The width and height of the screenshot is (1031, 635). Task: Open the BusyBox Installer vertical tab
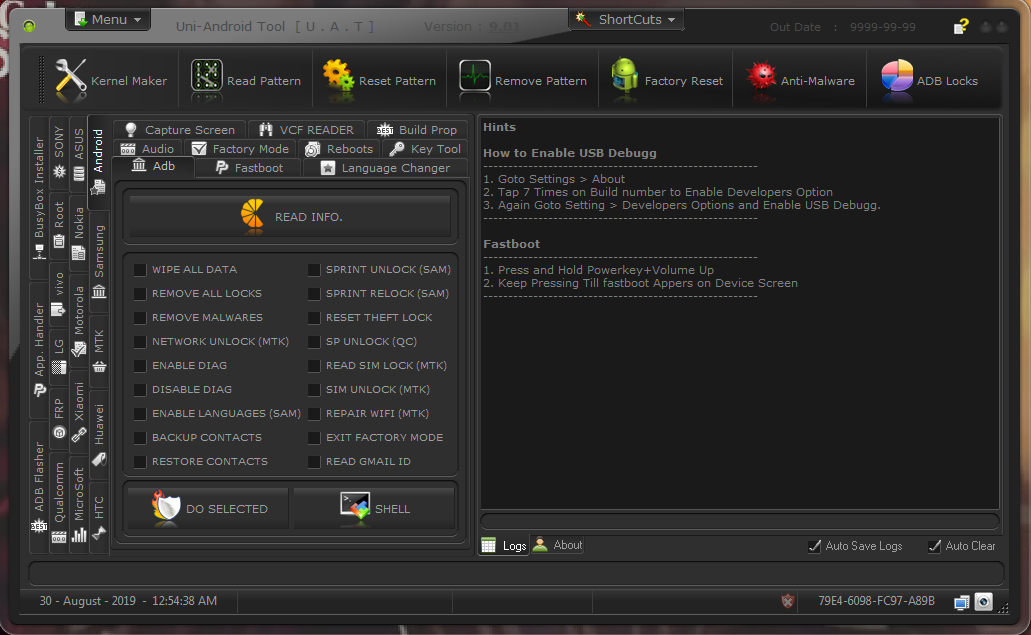click(39, 197)
